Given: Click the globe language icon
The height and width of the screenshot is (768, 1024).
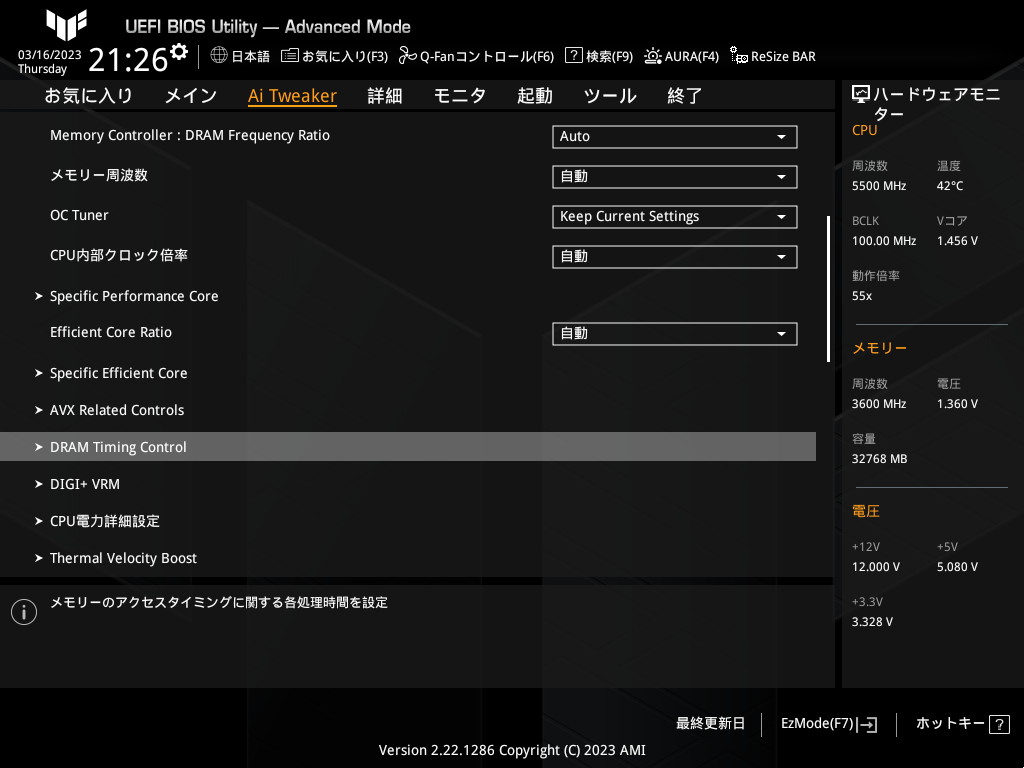Looking at the screenshot, I should (x=219, y=56).
